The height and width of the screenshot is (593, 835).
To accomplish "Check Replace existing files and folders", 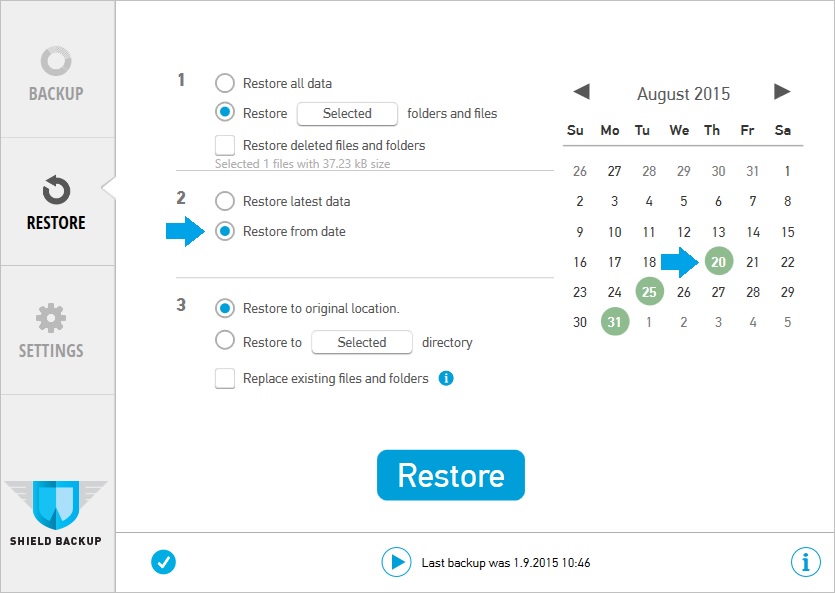I will (225, 378).
